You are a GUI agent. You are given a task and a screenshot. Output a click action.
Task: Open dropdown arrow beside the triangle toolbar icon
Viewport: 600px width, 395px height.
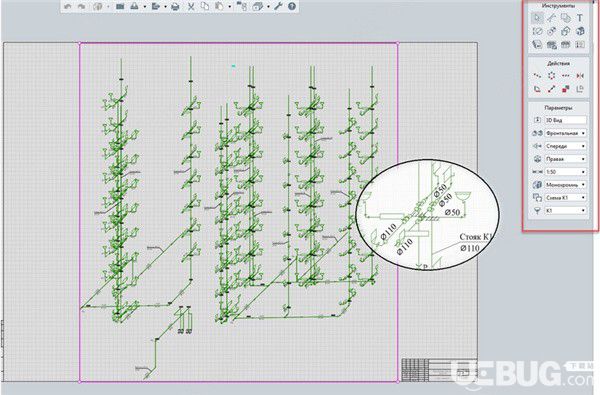pyautogui.click(x=145, y=7)
